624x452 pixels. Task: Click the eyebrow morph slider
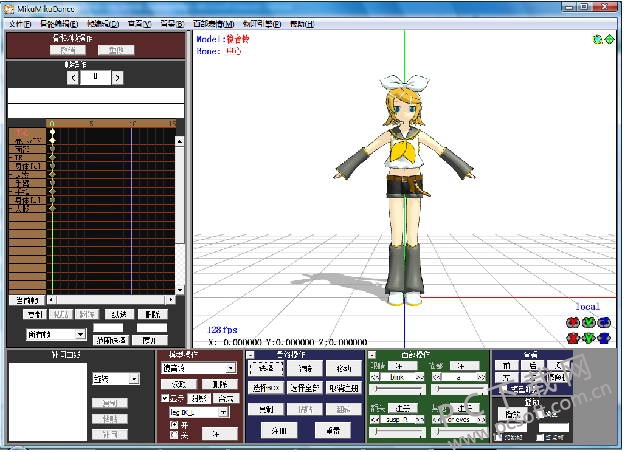(398, 431)
